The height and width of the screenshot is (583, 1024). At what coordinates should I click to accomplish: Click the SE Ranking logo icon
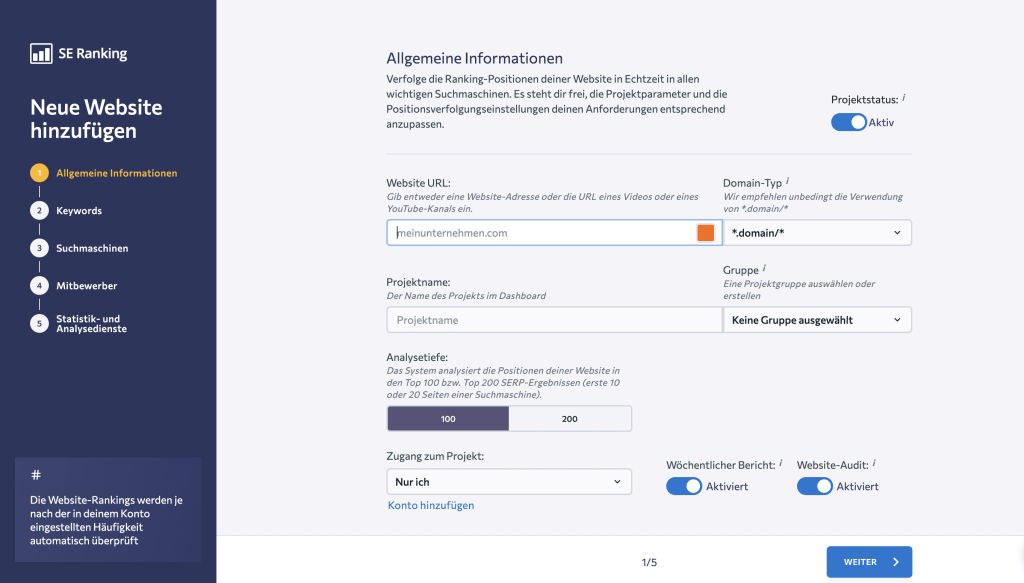click(41, 52)
